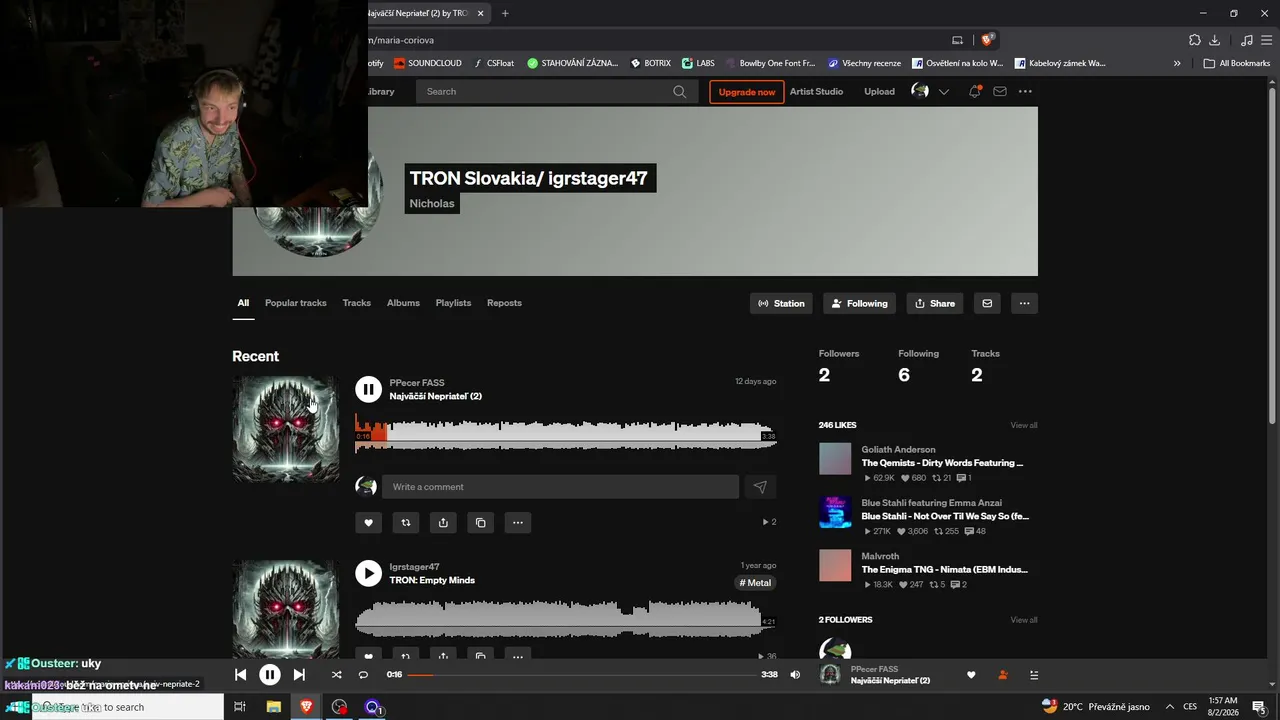Open the browser downloads icon
1280x720 pixels.
(1215, 40)
